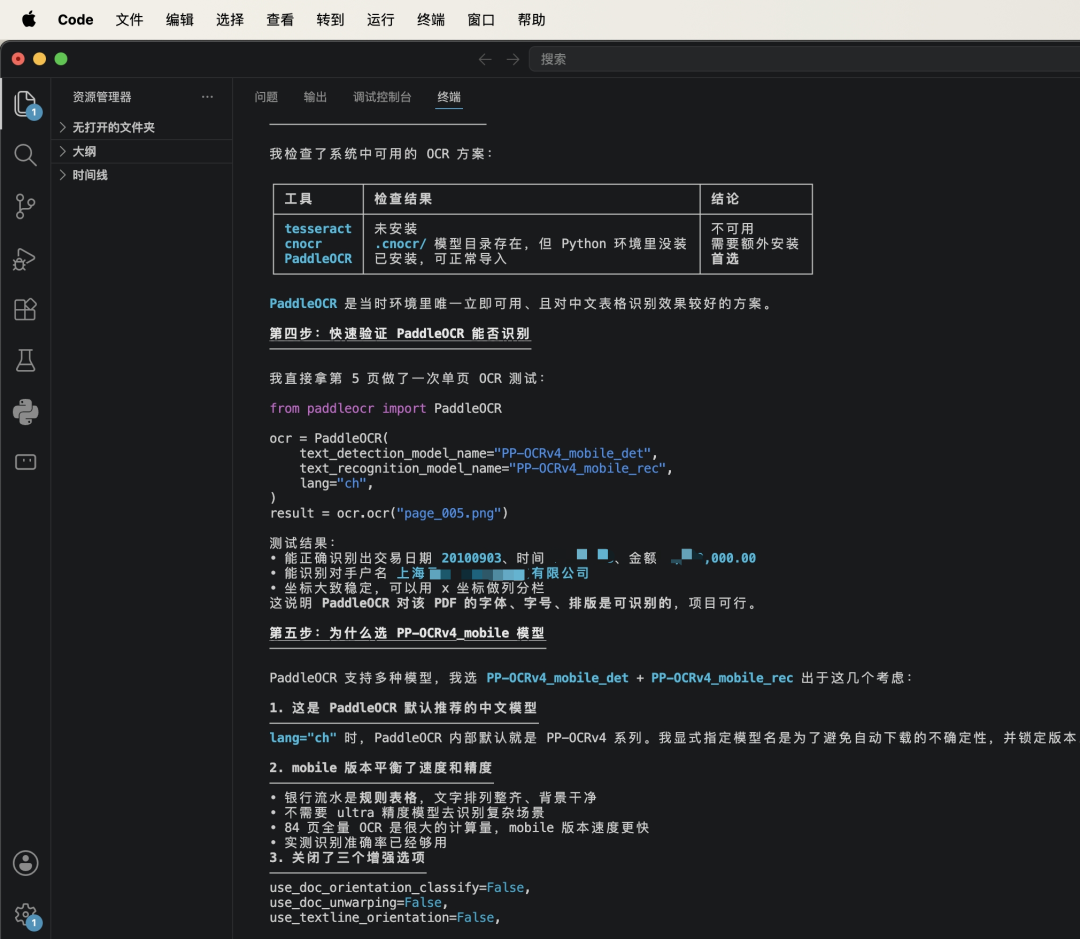The width and height of the screenshot is (1080, 939).
Task: Click the 搜索 command center field
Action: point(804,59)
